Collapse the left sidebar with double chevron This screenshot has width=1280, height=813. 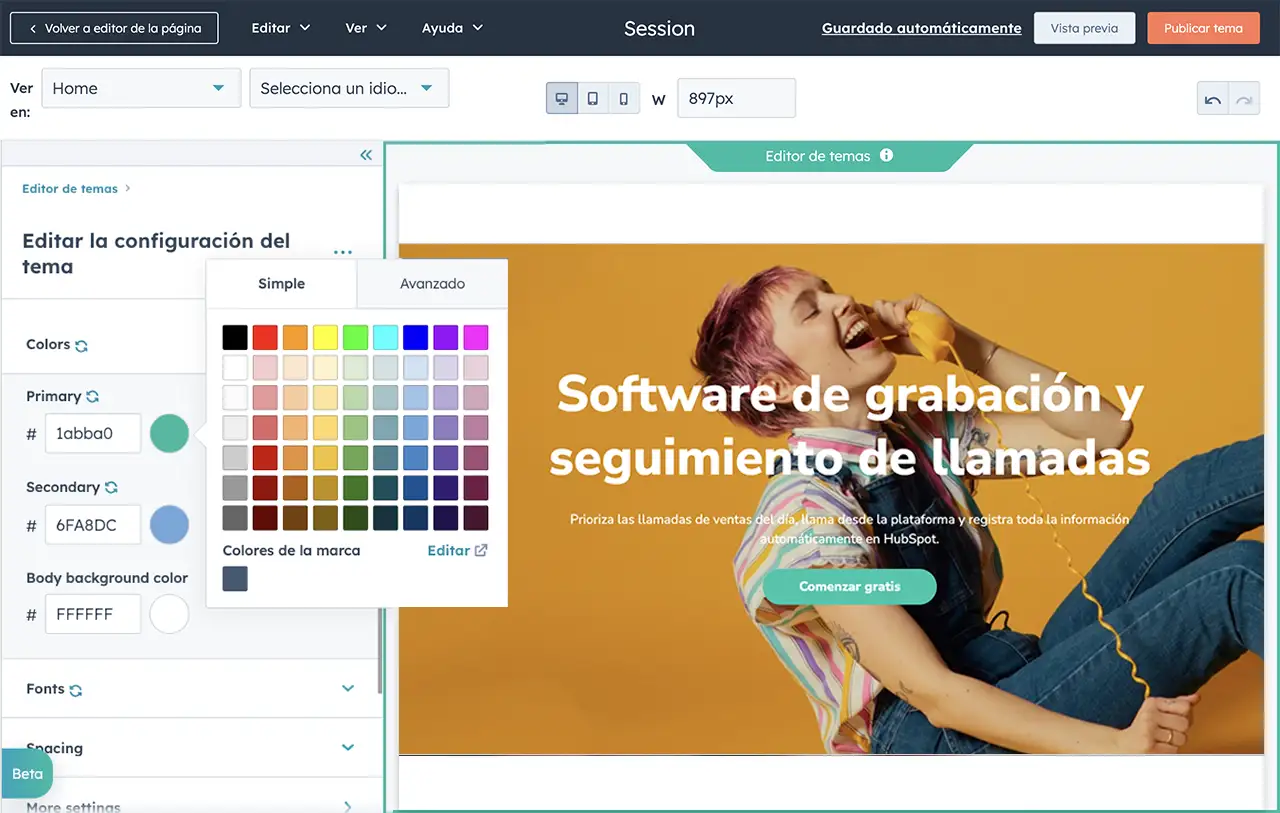point(366,155)
